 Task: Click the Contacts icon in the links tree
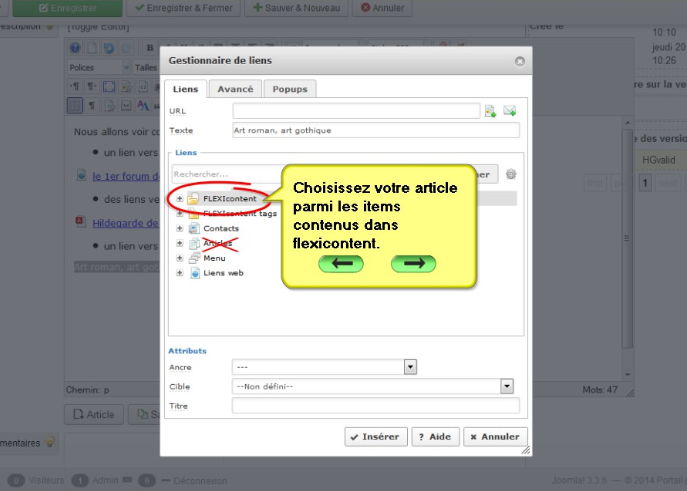click(194, 228)
